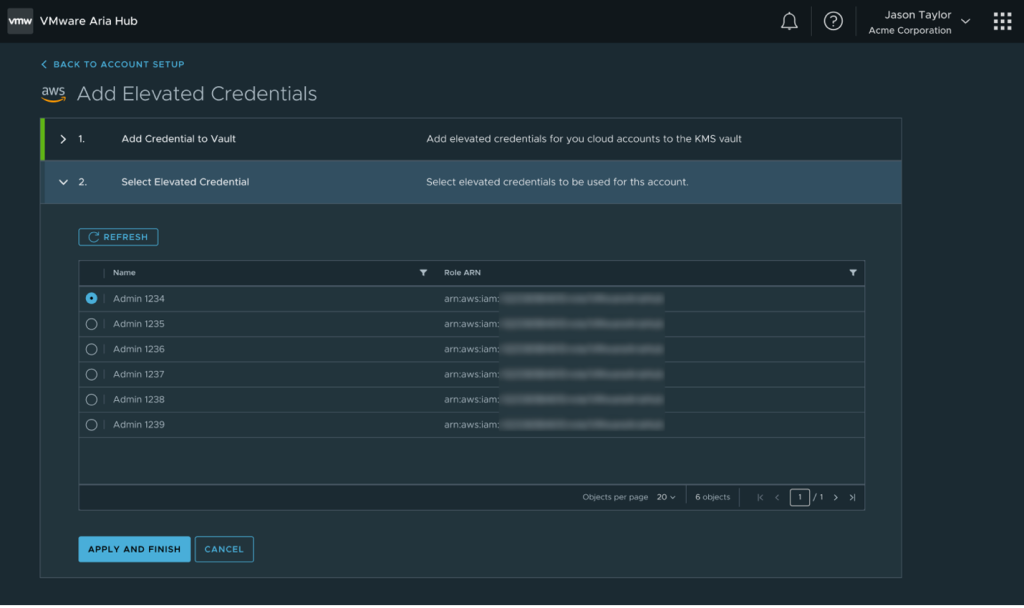Open the help question mark icon
Viewport: 1024px width, 608px height.
pyautogui.click(x=833, y=21)
